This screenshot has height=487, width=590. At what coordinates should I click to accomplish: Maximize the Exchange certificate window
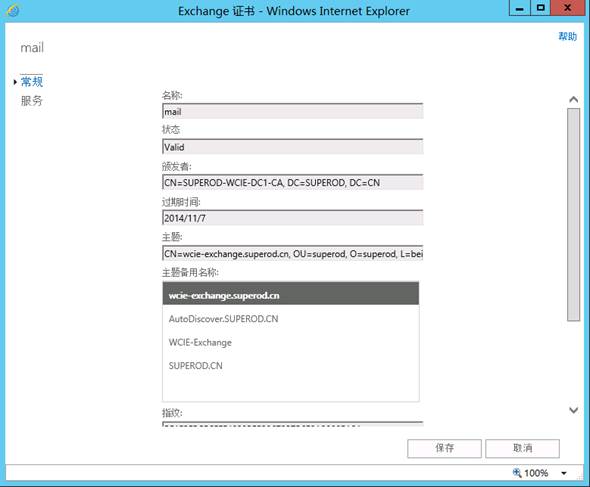point(540,8)
